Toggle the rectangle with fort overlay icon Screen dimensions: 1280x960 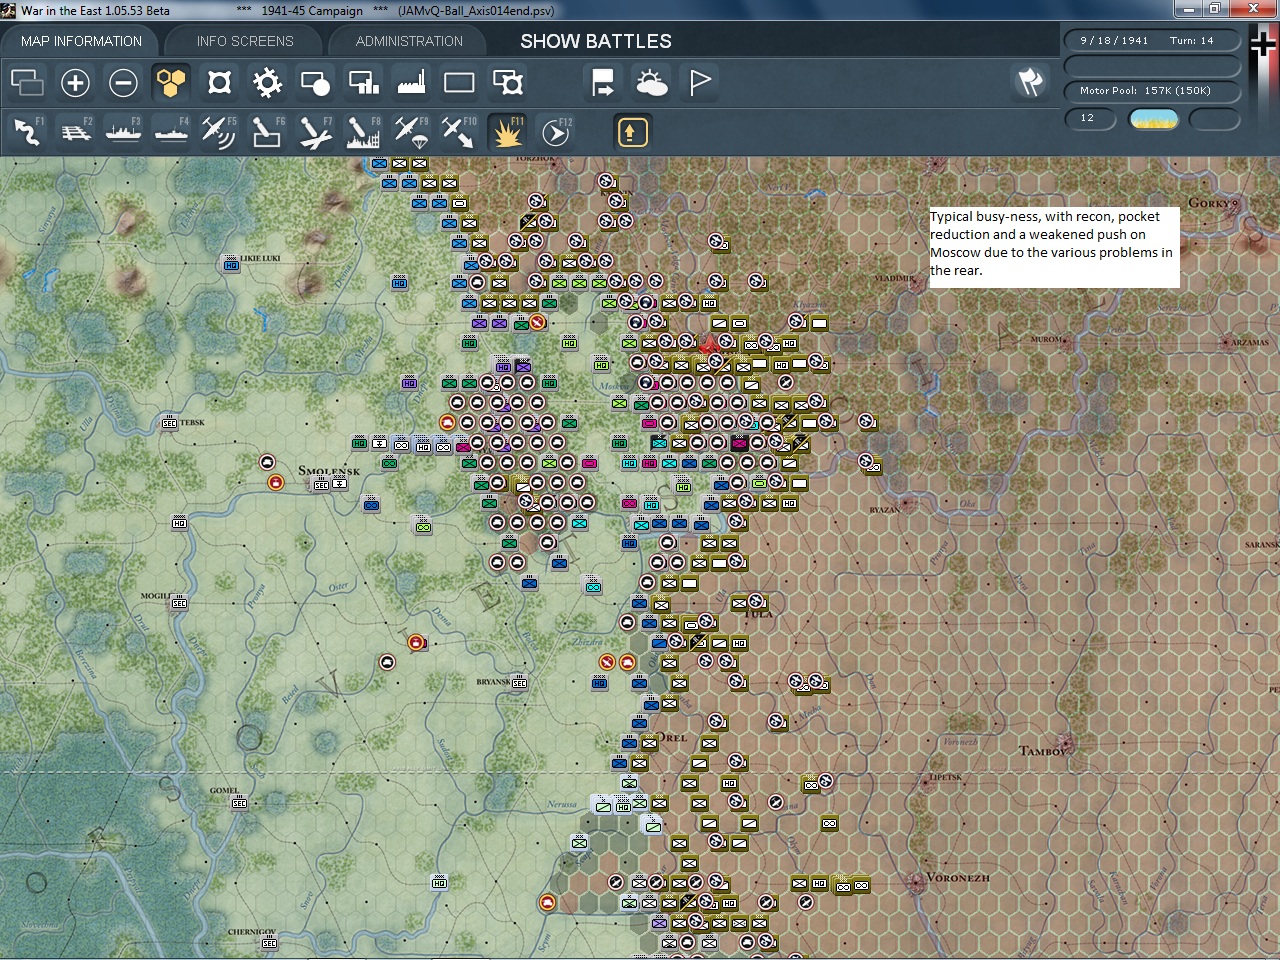507,82
